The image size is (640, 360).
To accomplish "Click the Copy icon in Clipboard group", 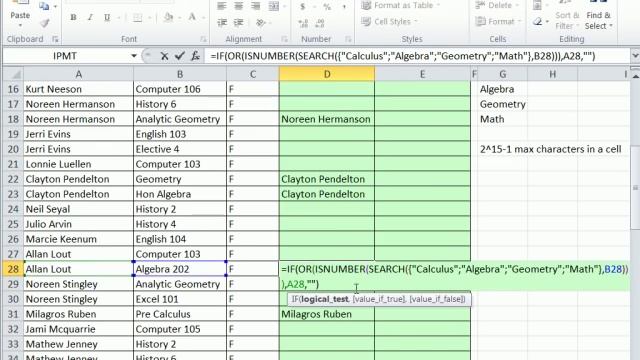I will click(44, 6).
